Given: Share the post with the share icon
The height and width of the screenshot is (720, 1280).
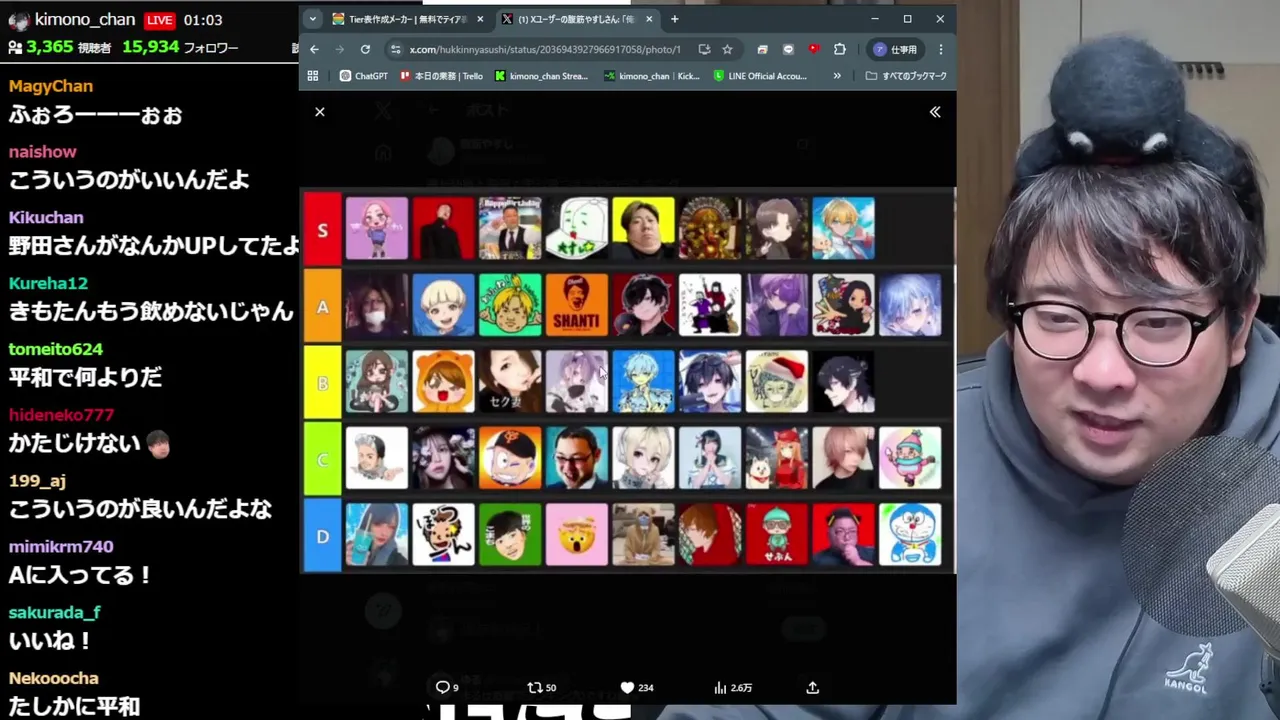Looking at the screenshot, I should point(813,687).
